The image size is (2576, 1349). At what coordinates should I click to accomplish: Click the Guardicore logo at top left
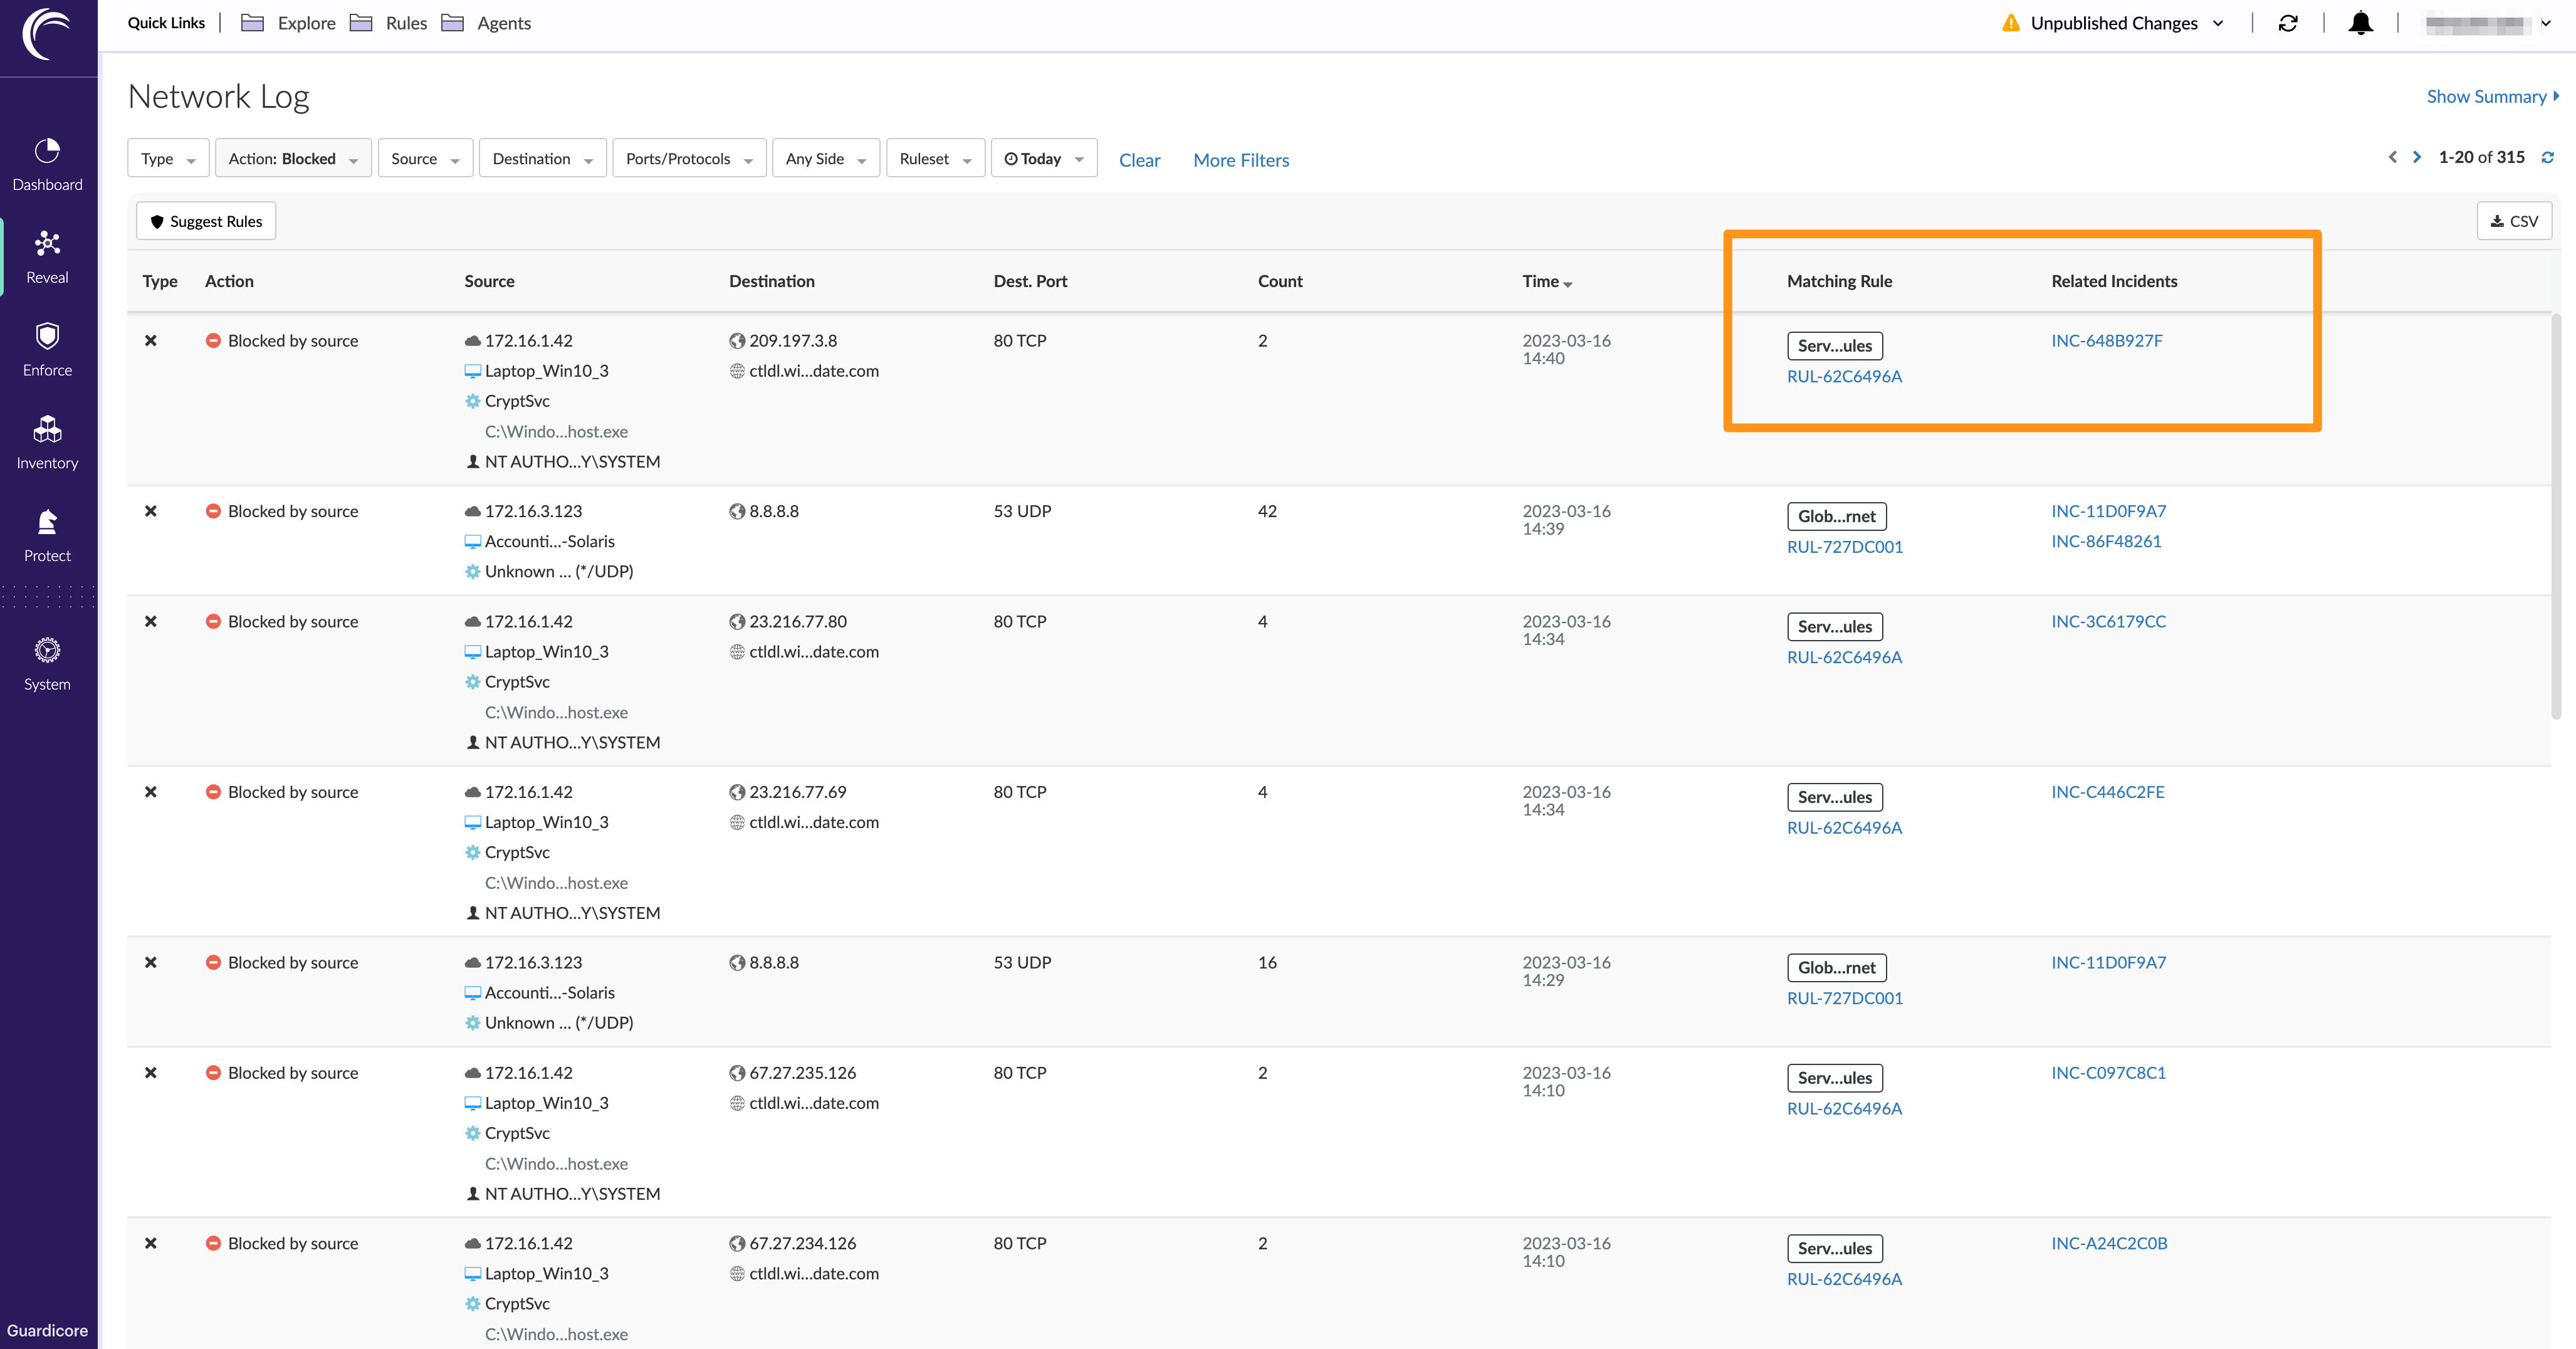click(47, 35)
